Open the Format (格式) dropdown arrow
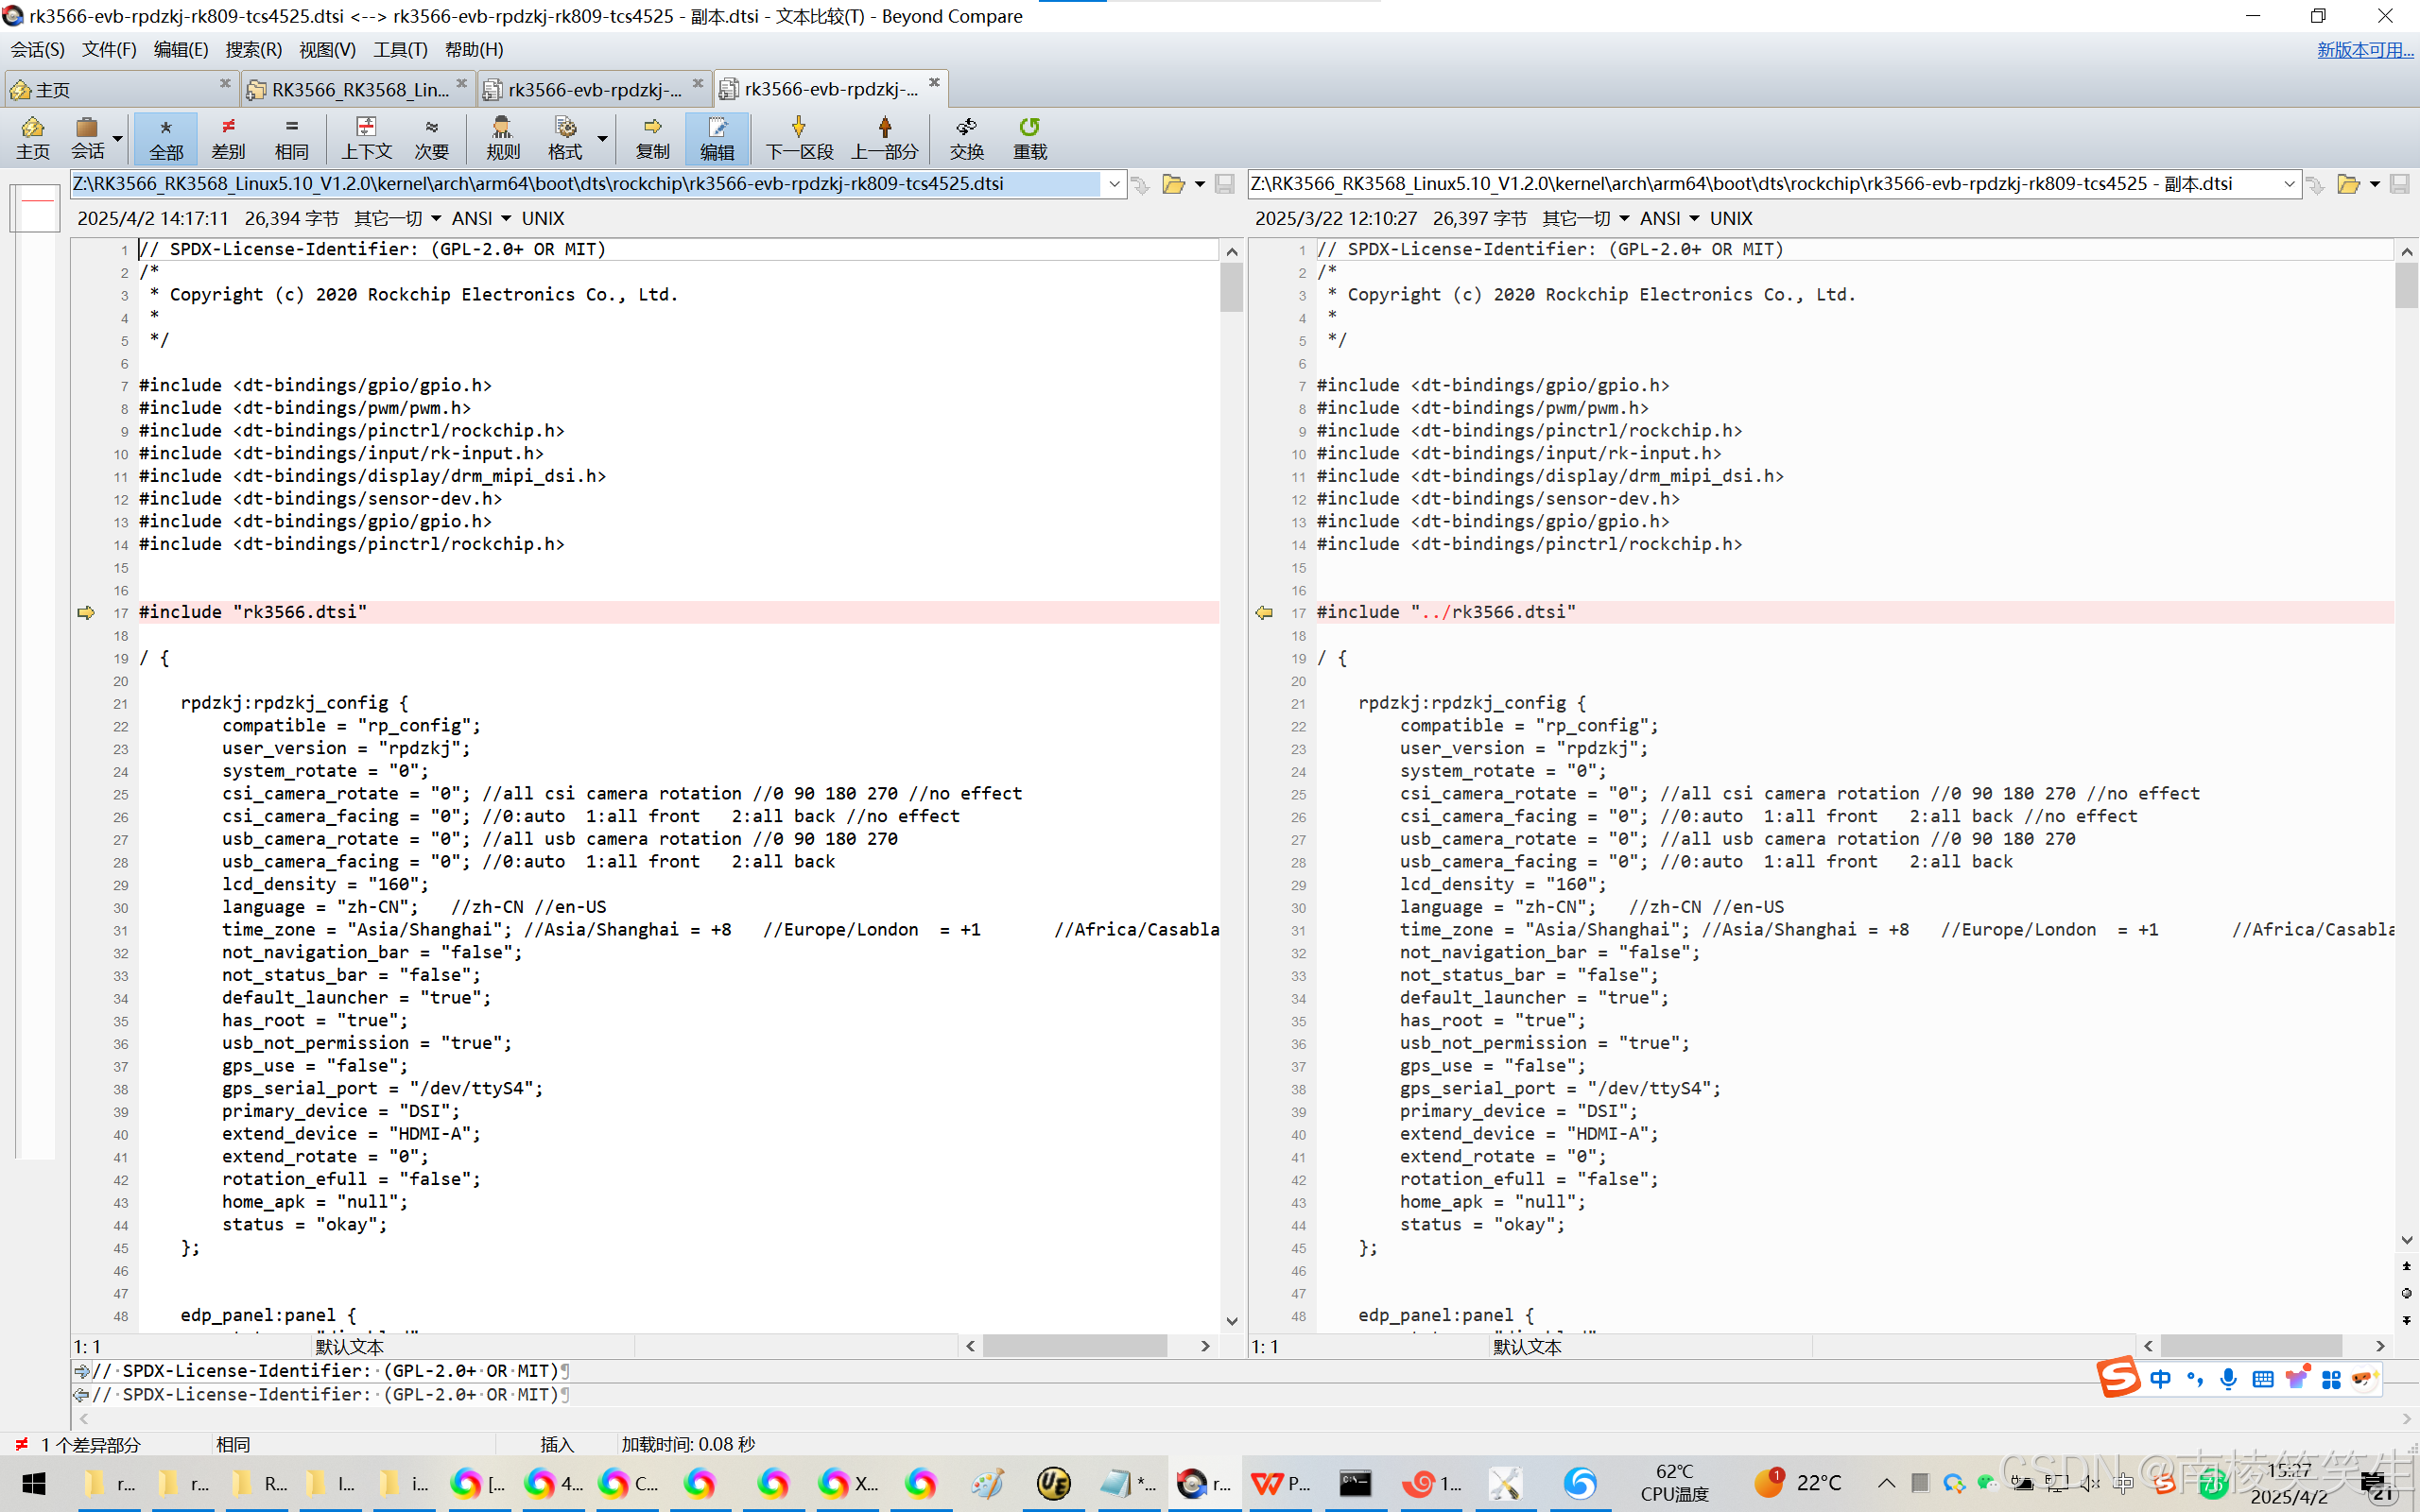 point(603,137)
